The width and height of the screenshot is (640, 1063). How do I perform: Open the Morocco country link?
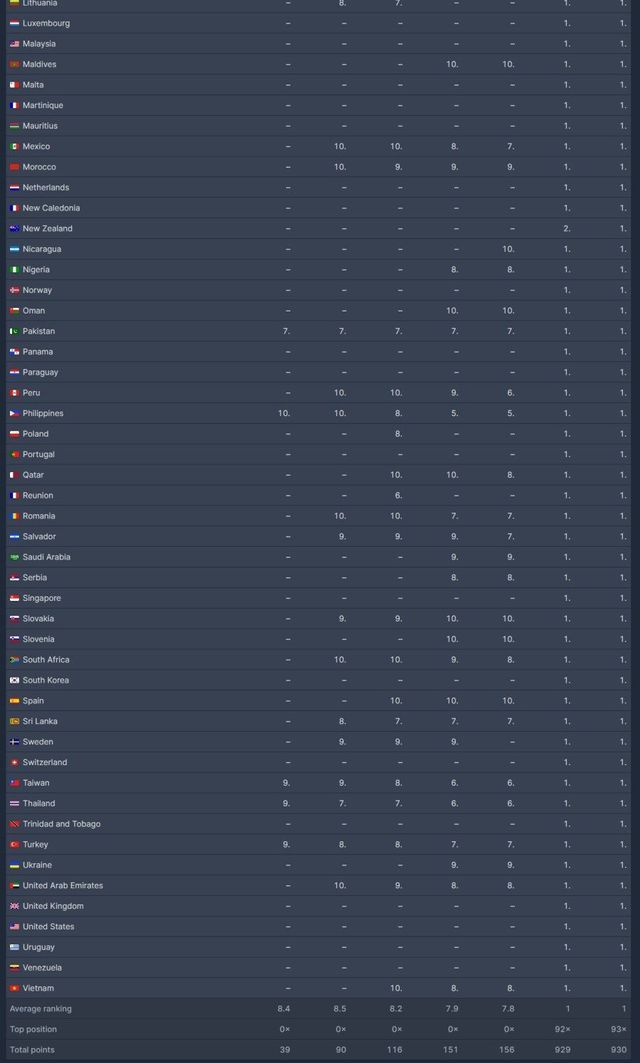[39, 167]
